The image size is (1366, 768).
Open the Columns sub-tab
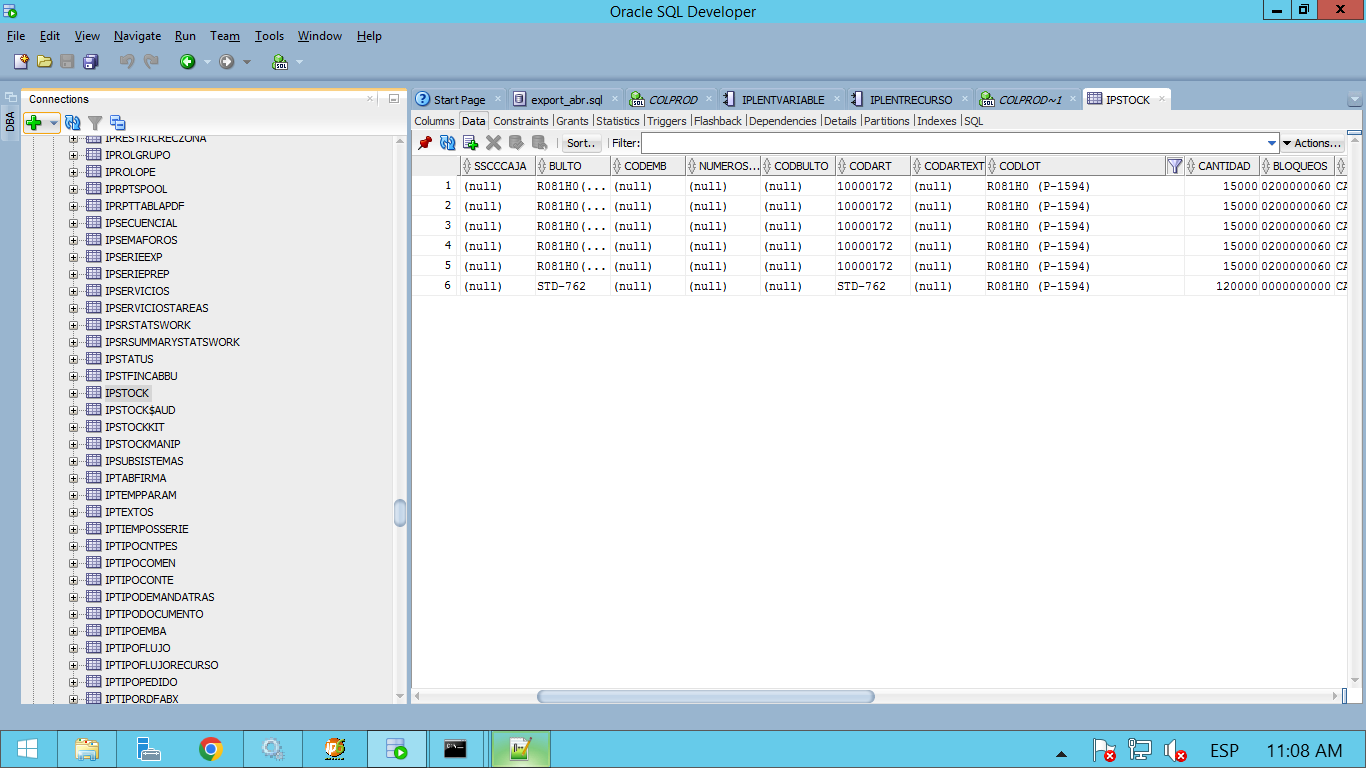coord(434,121)
